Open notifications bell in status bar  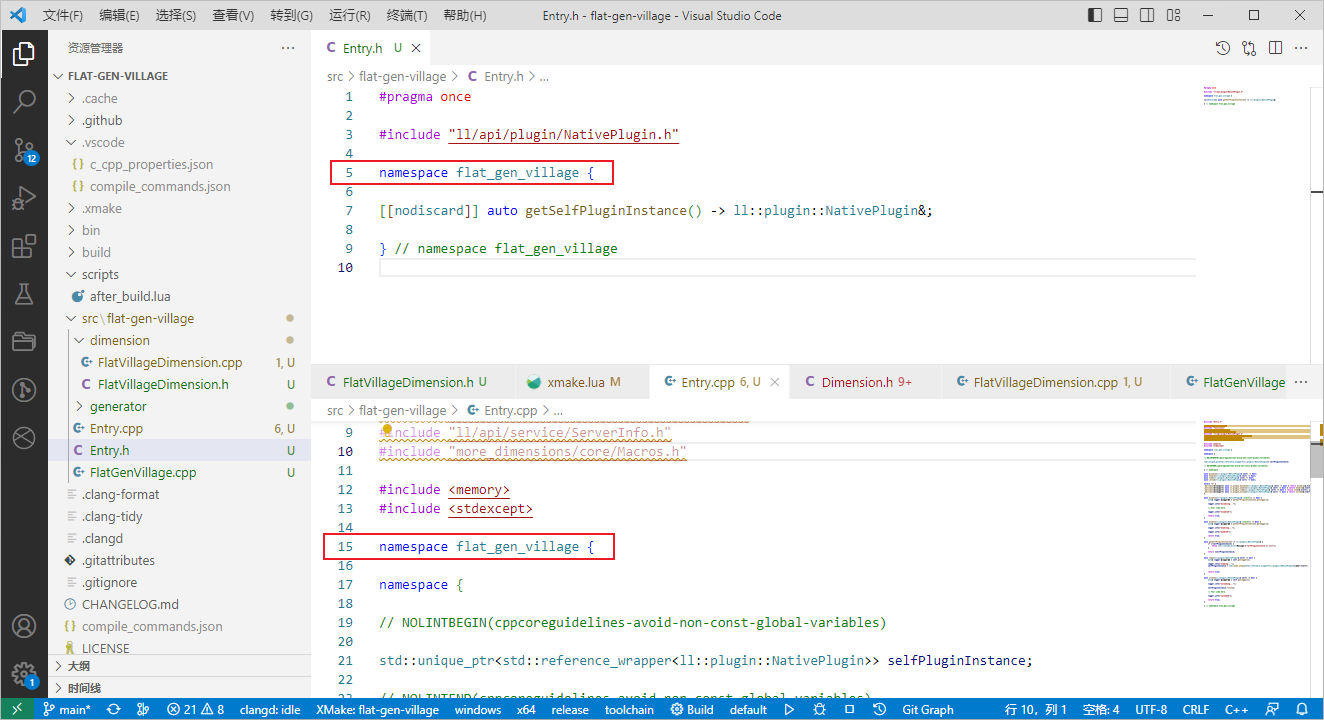tap(1301, 709)
